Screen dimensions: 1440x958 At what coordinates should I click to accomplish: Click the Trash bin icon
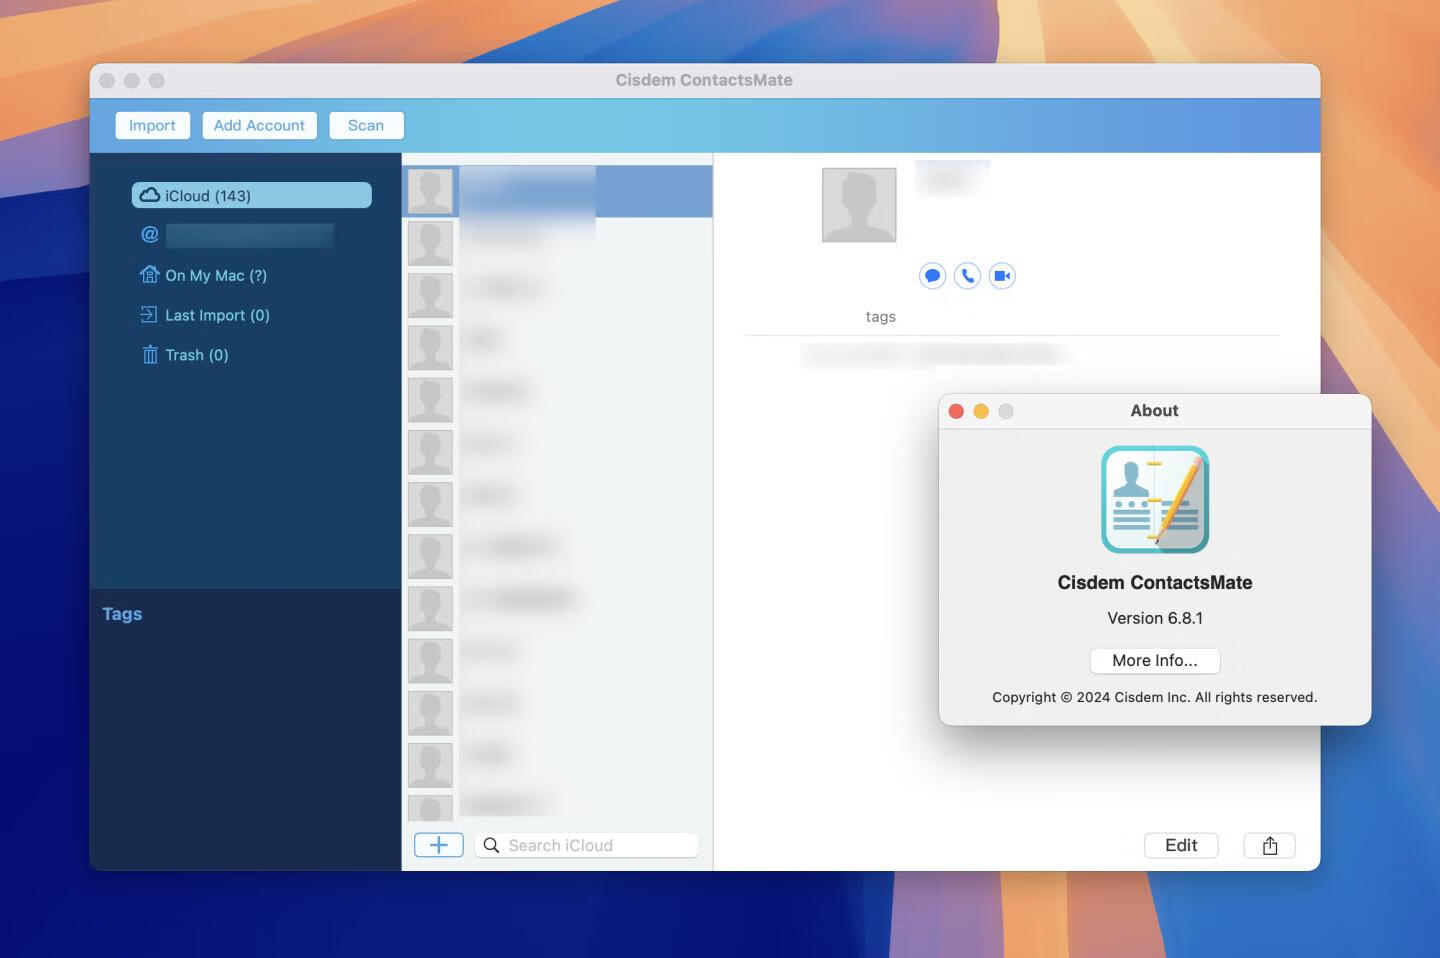click(x=150, y=354)
